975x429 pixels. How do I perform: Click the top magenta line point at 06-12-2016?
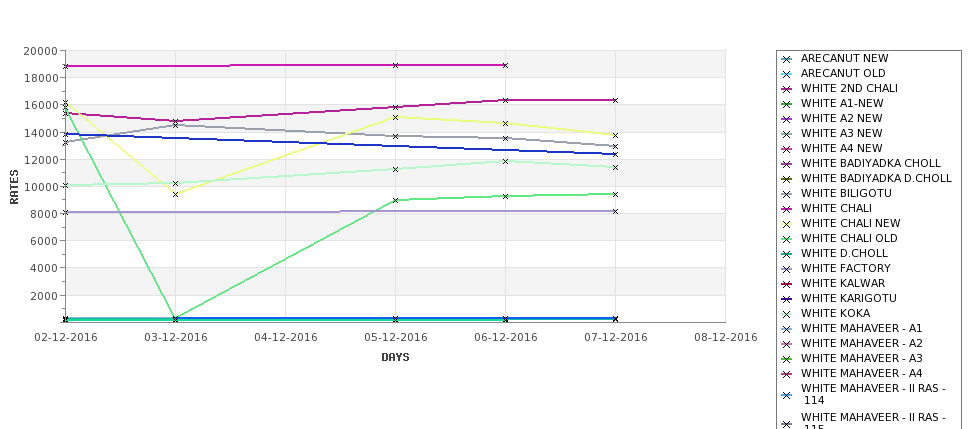point(506,65)
